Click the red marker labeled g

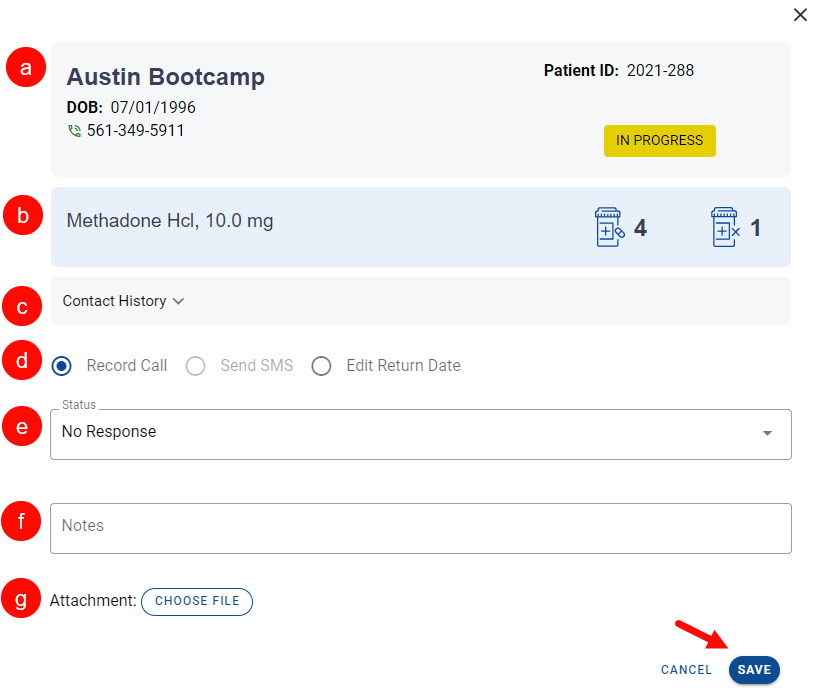point(23,598)
